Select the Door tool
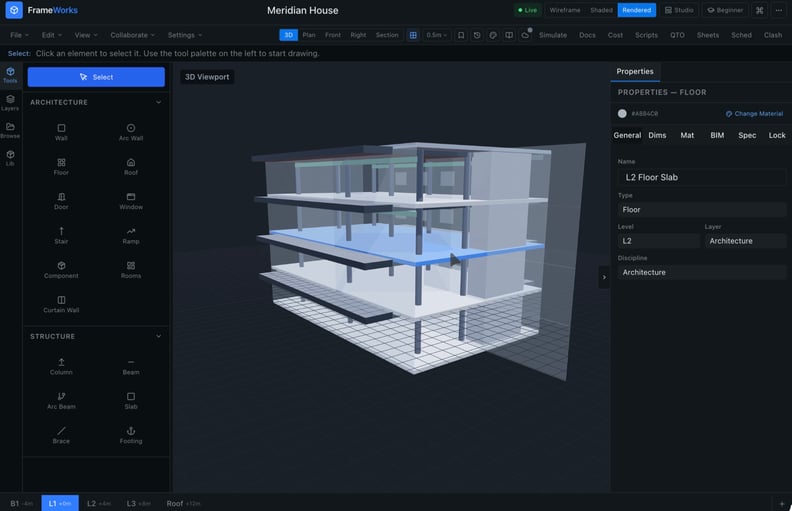Screen dimensions: 792x511 [61, 201]
